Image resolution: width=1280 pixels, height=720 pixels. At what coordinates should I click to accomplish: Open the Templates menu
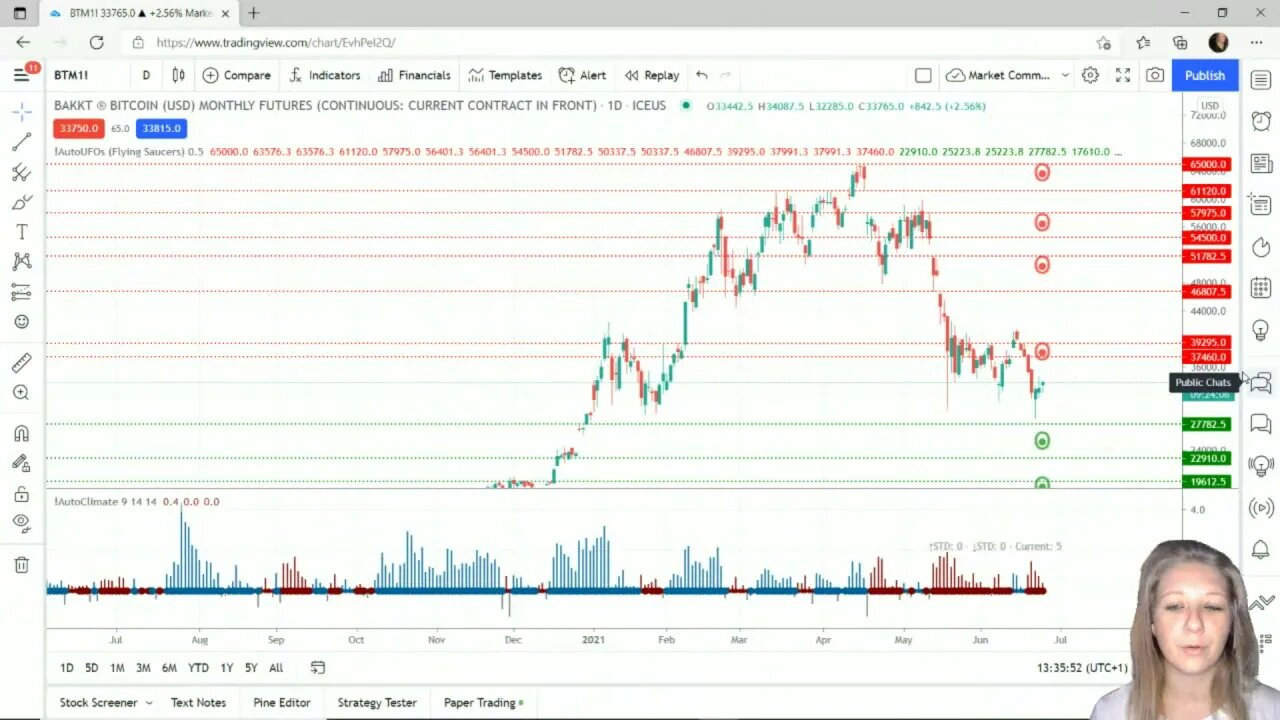tap(505, 75)
